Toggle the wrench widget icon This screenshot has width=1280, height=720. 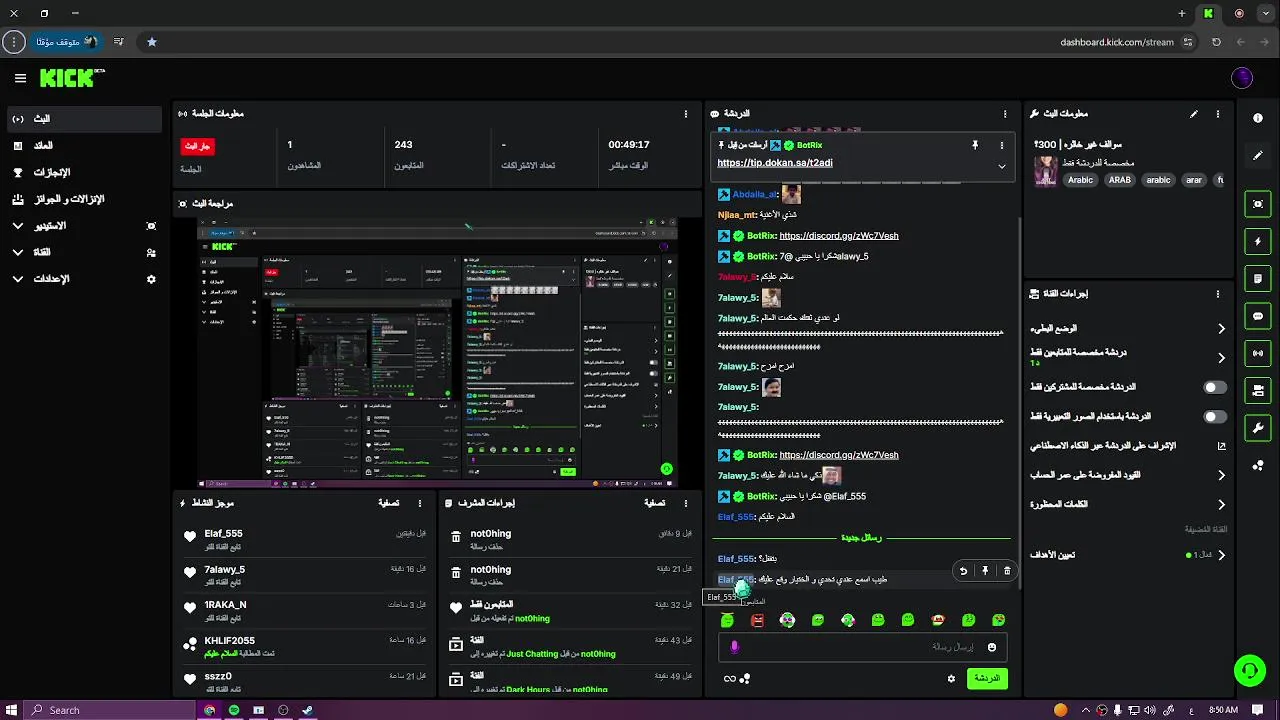1258,428
